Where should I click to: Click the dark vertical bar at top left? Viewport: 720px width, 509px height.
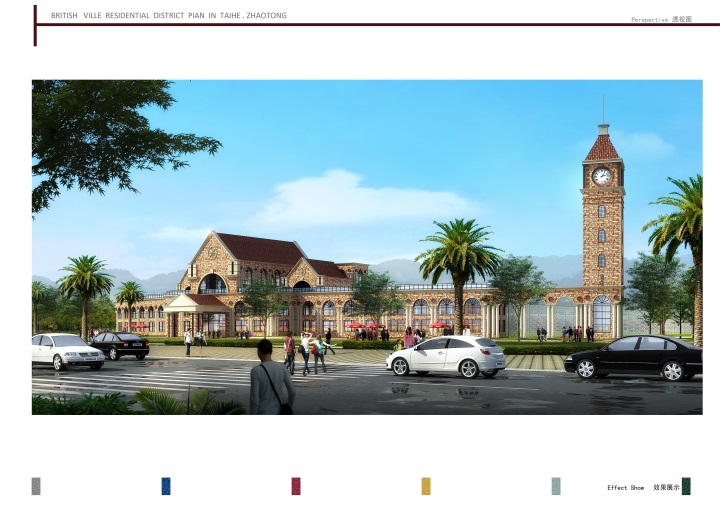35,25
